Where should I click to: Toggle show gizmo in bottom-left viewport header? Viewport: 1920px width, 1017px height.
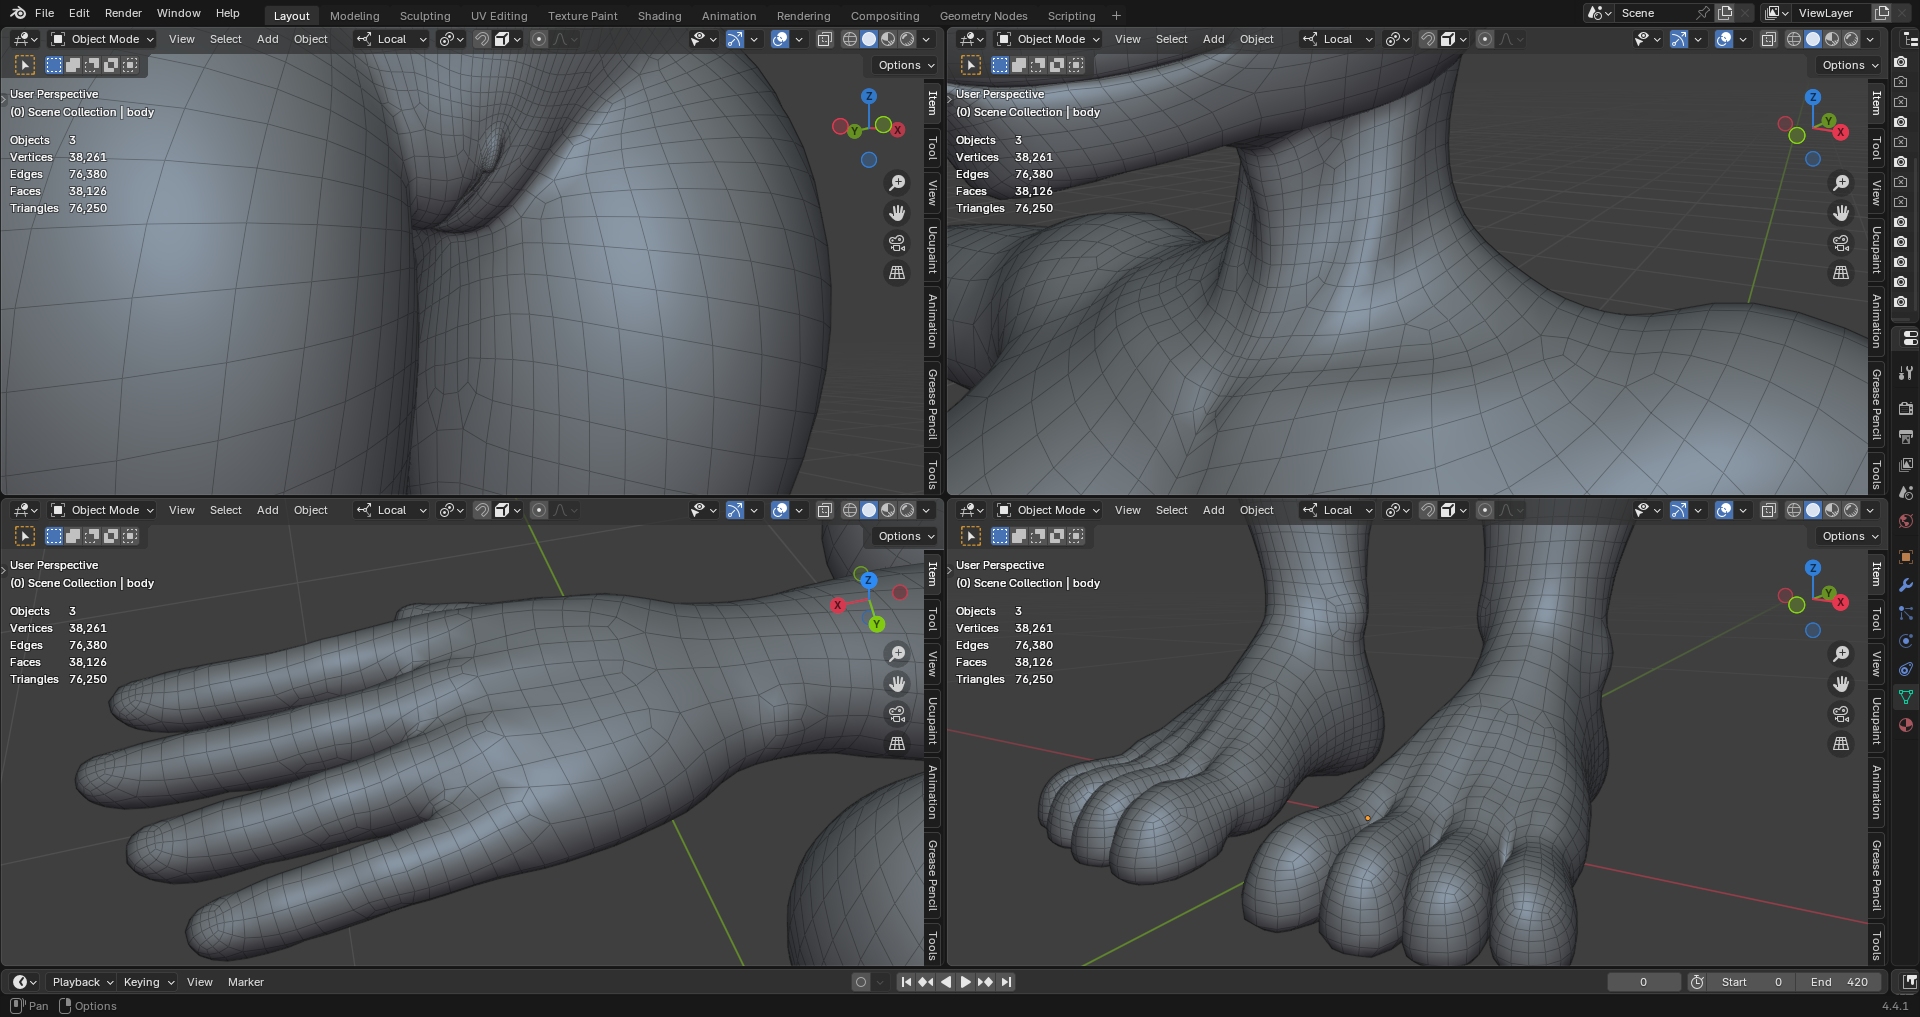(735, 510)
